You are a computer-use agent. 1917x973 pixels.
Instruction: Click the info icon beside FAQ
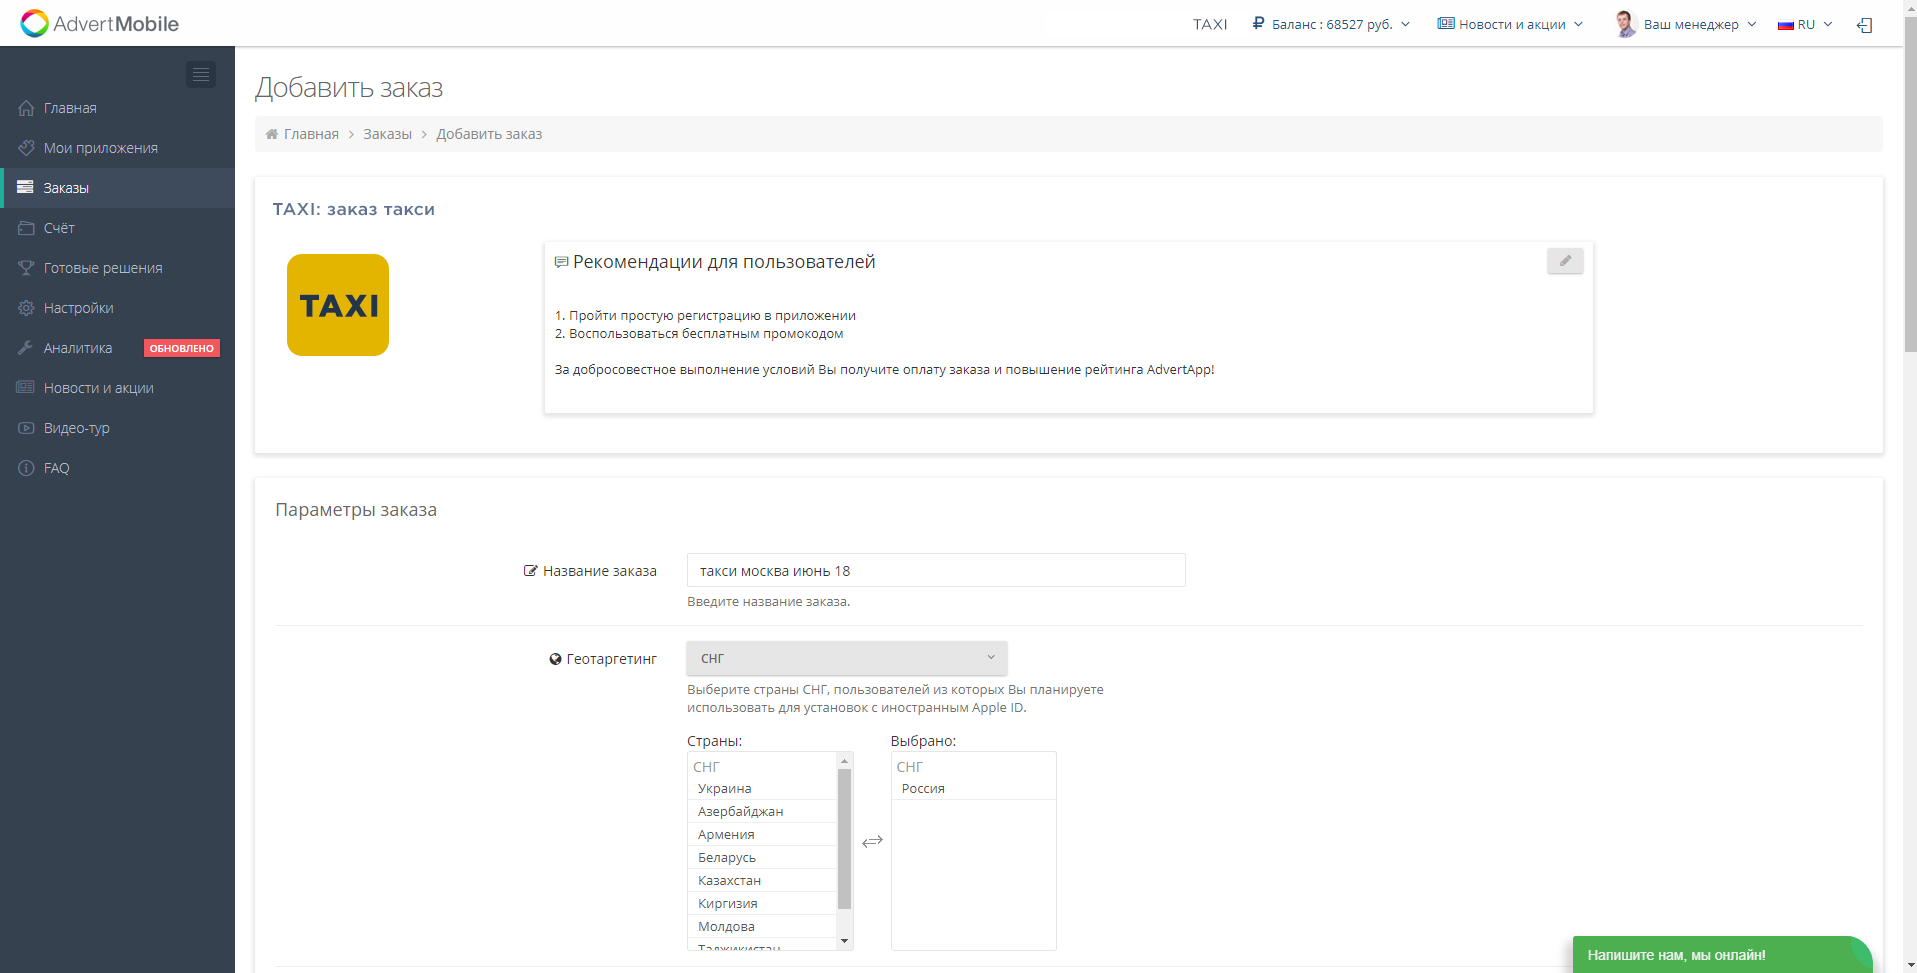(x=26, y=468)
